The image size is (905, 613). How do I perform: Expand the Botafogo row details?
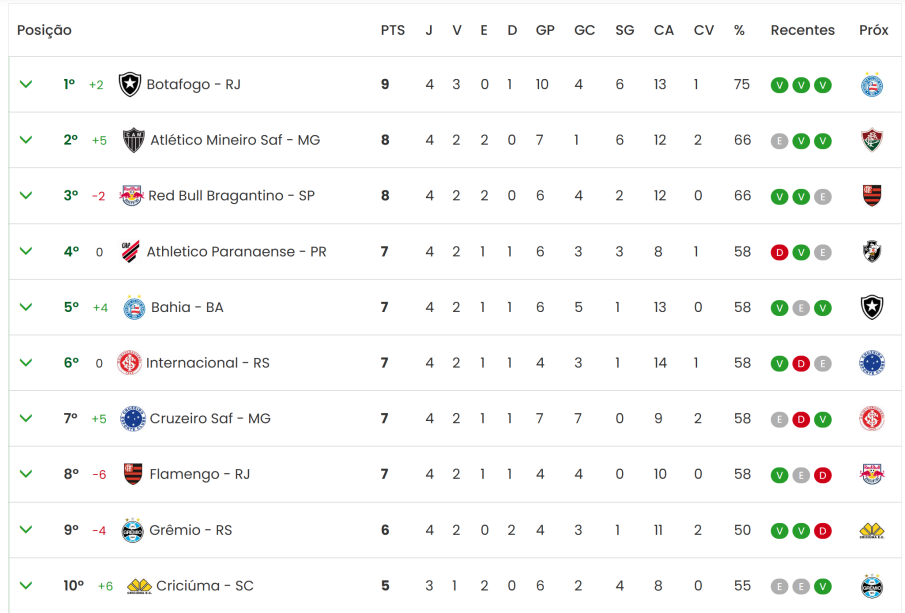click(26, 84)
